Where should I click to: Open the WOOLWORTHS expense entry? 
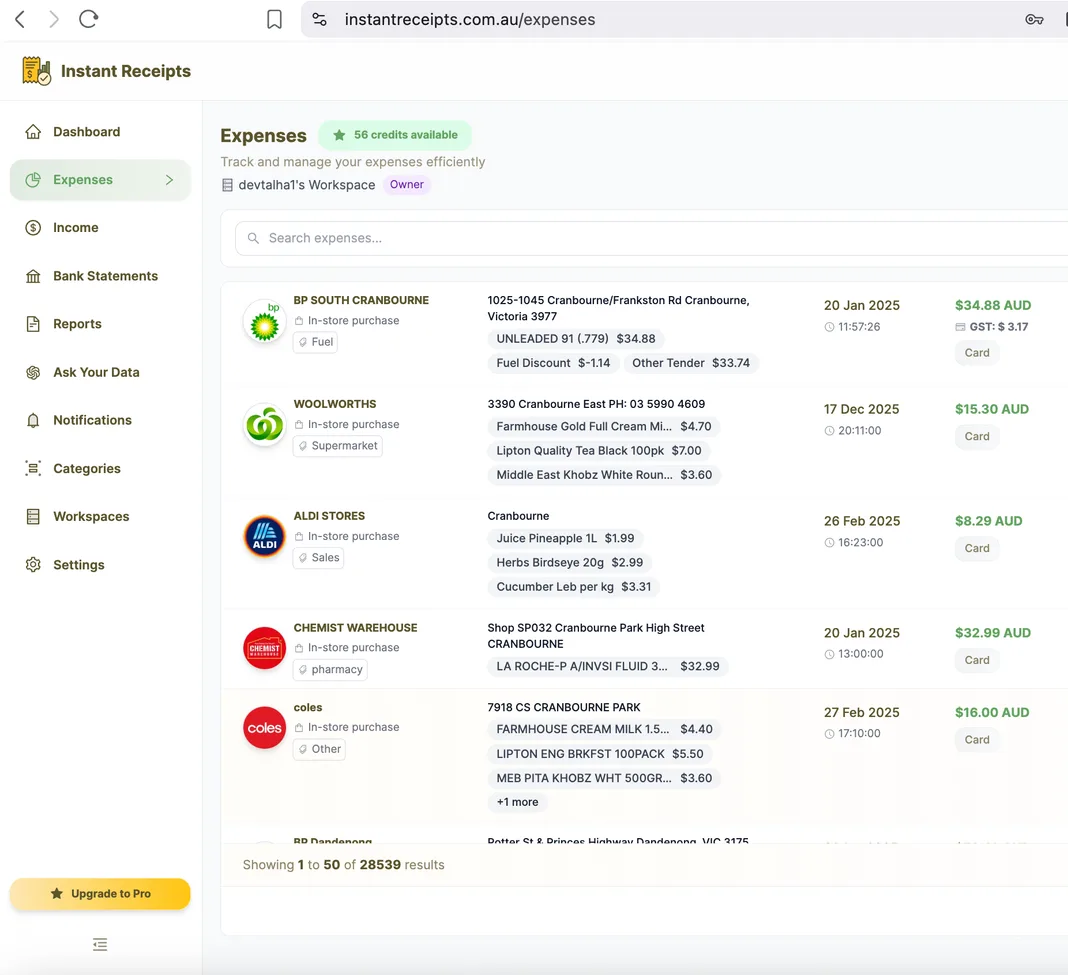[334, 404]
